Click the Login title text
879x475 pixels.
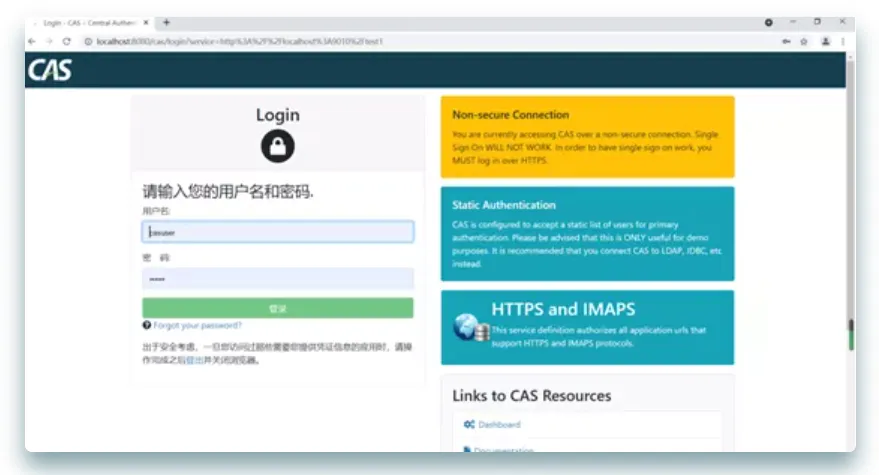(278, 115)
